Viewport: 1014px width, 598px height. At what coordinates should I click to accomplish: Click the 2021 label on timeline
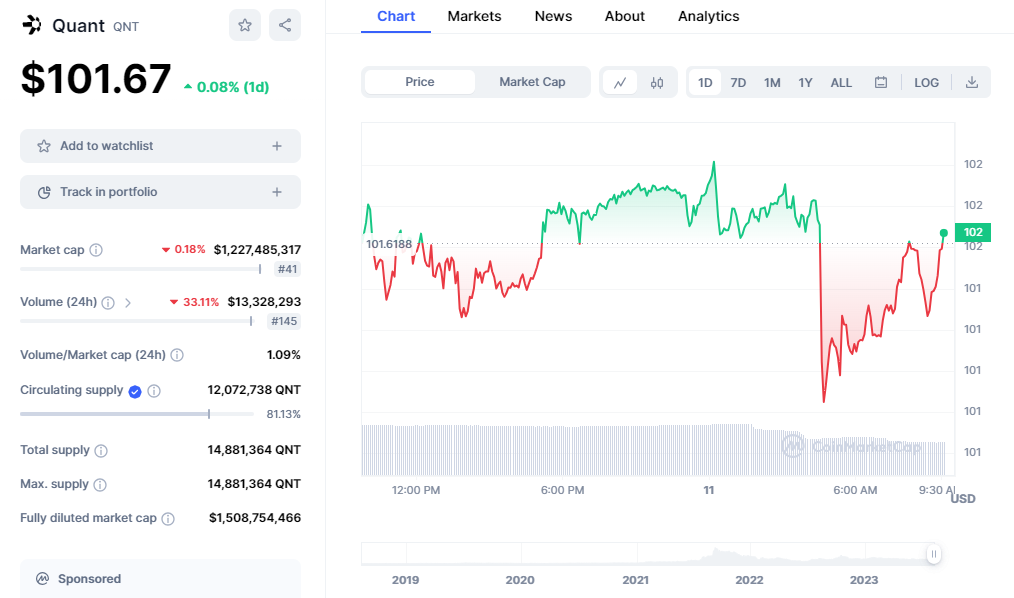pos(635,580)
